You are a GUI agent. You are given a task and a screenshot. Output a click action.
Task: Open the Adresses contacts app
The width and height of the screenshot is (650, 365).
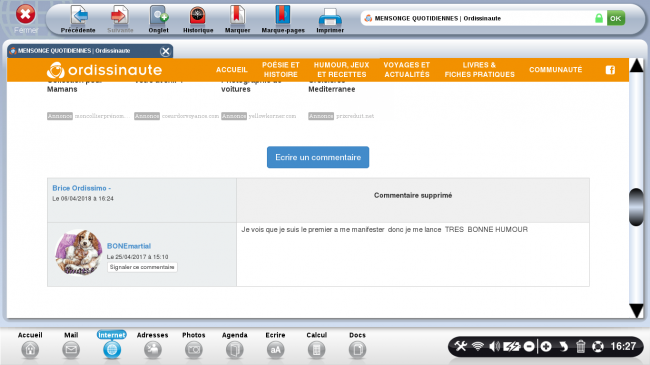pyautogui.click(x=153, y=345)
